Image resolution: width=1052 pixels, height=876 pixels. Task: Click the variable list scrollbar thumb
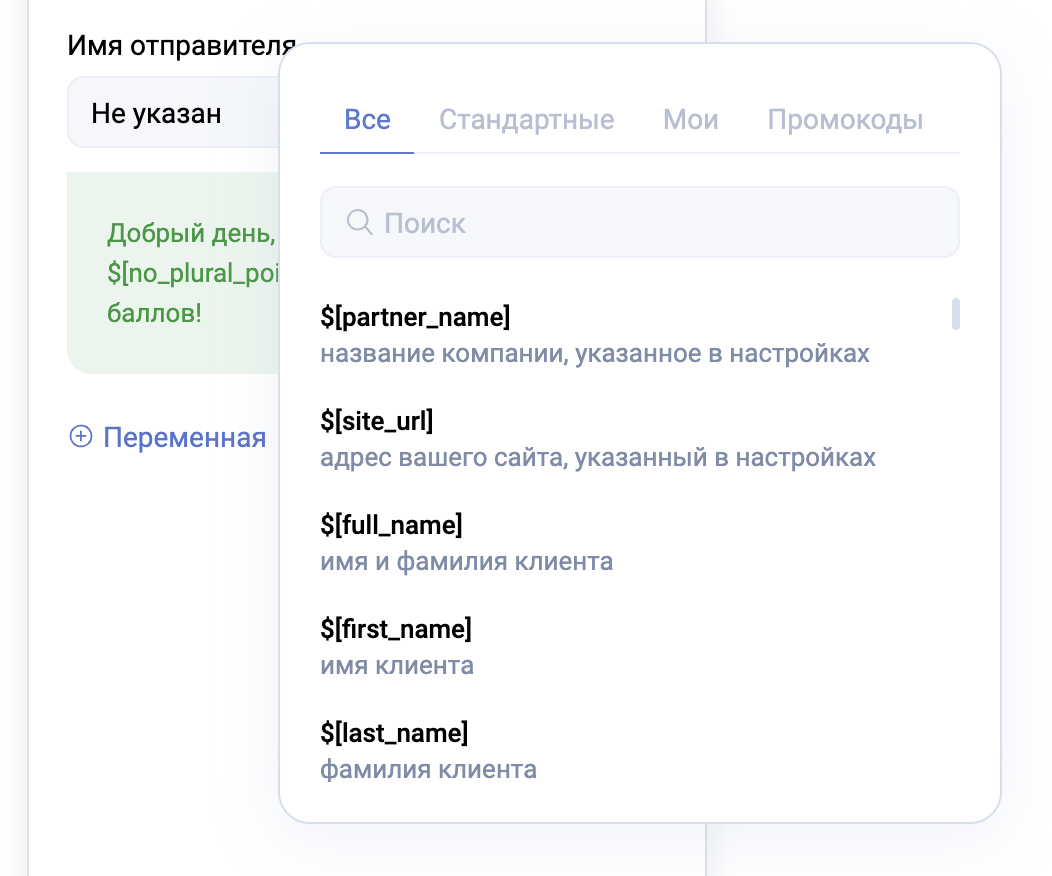pos(955,314)
